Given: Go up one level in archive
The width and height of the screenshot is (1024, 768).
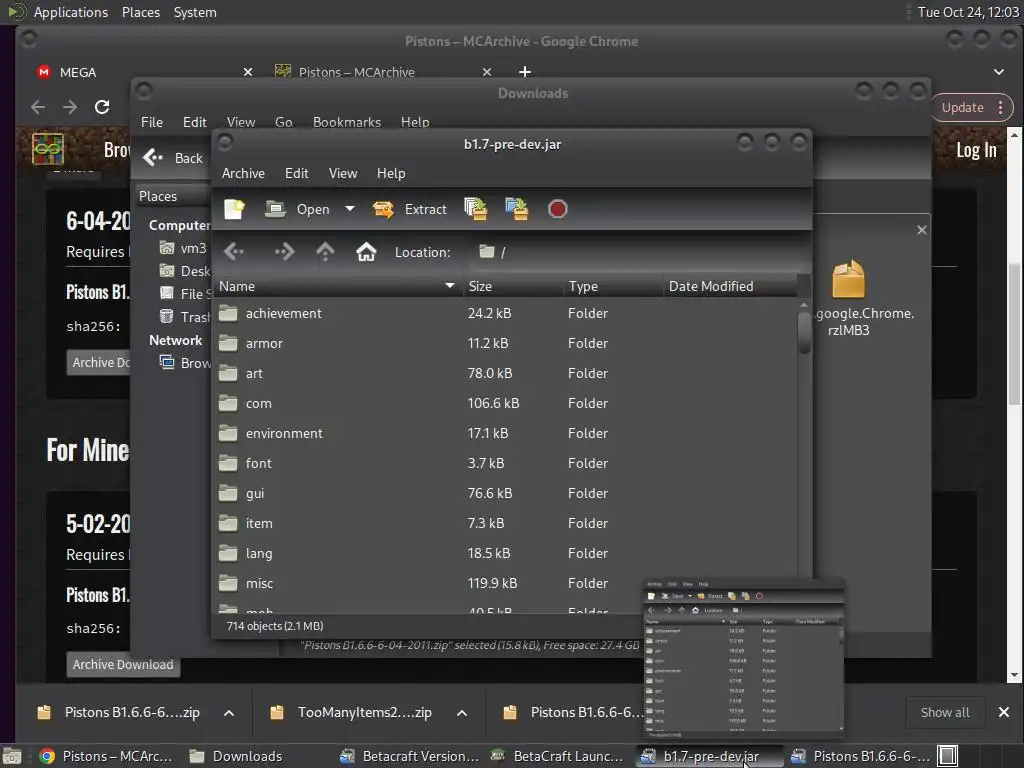Looking at the screenshot, I should (325, 251).
